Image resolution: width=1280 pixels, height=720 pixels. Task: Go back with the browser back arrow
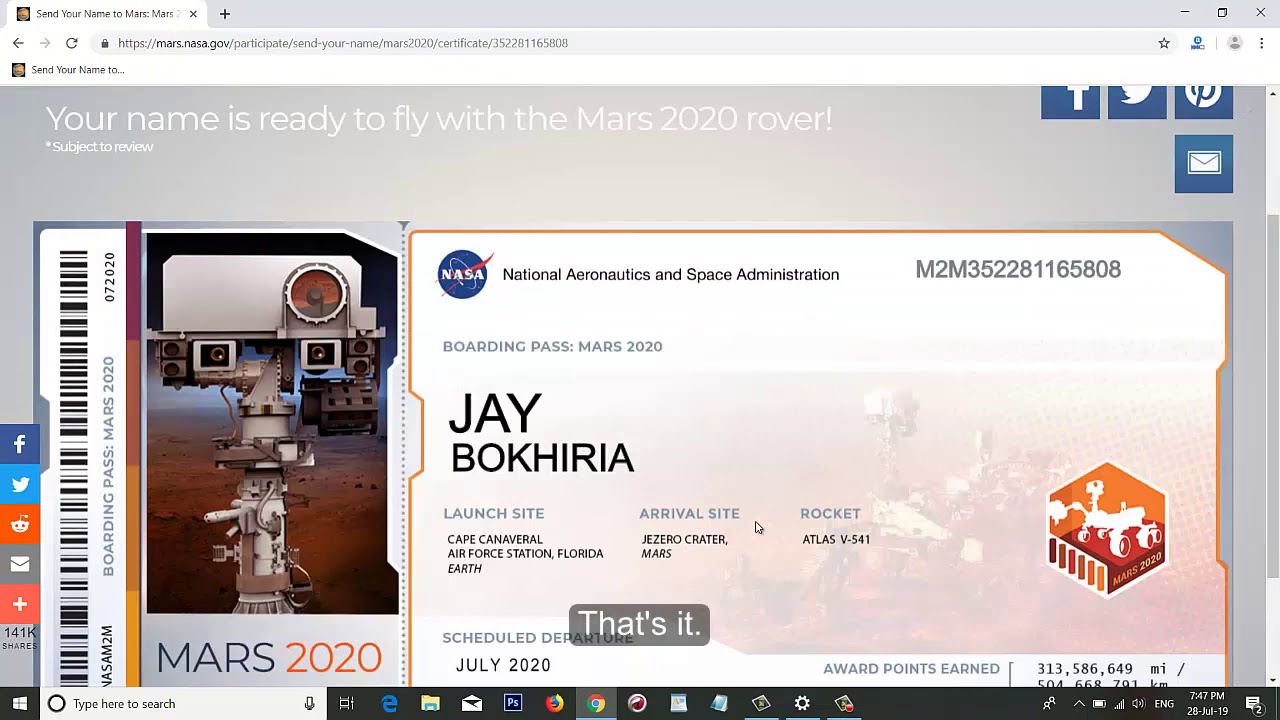[18, 43]
